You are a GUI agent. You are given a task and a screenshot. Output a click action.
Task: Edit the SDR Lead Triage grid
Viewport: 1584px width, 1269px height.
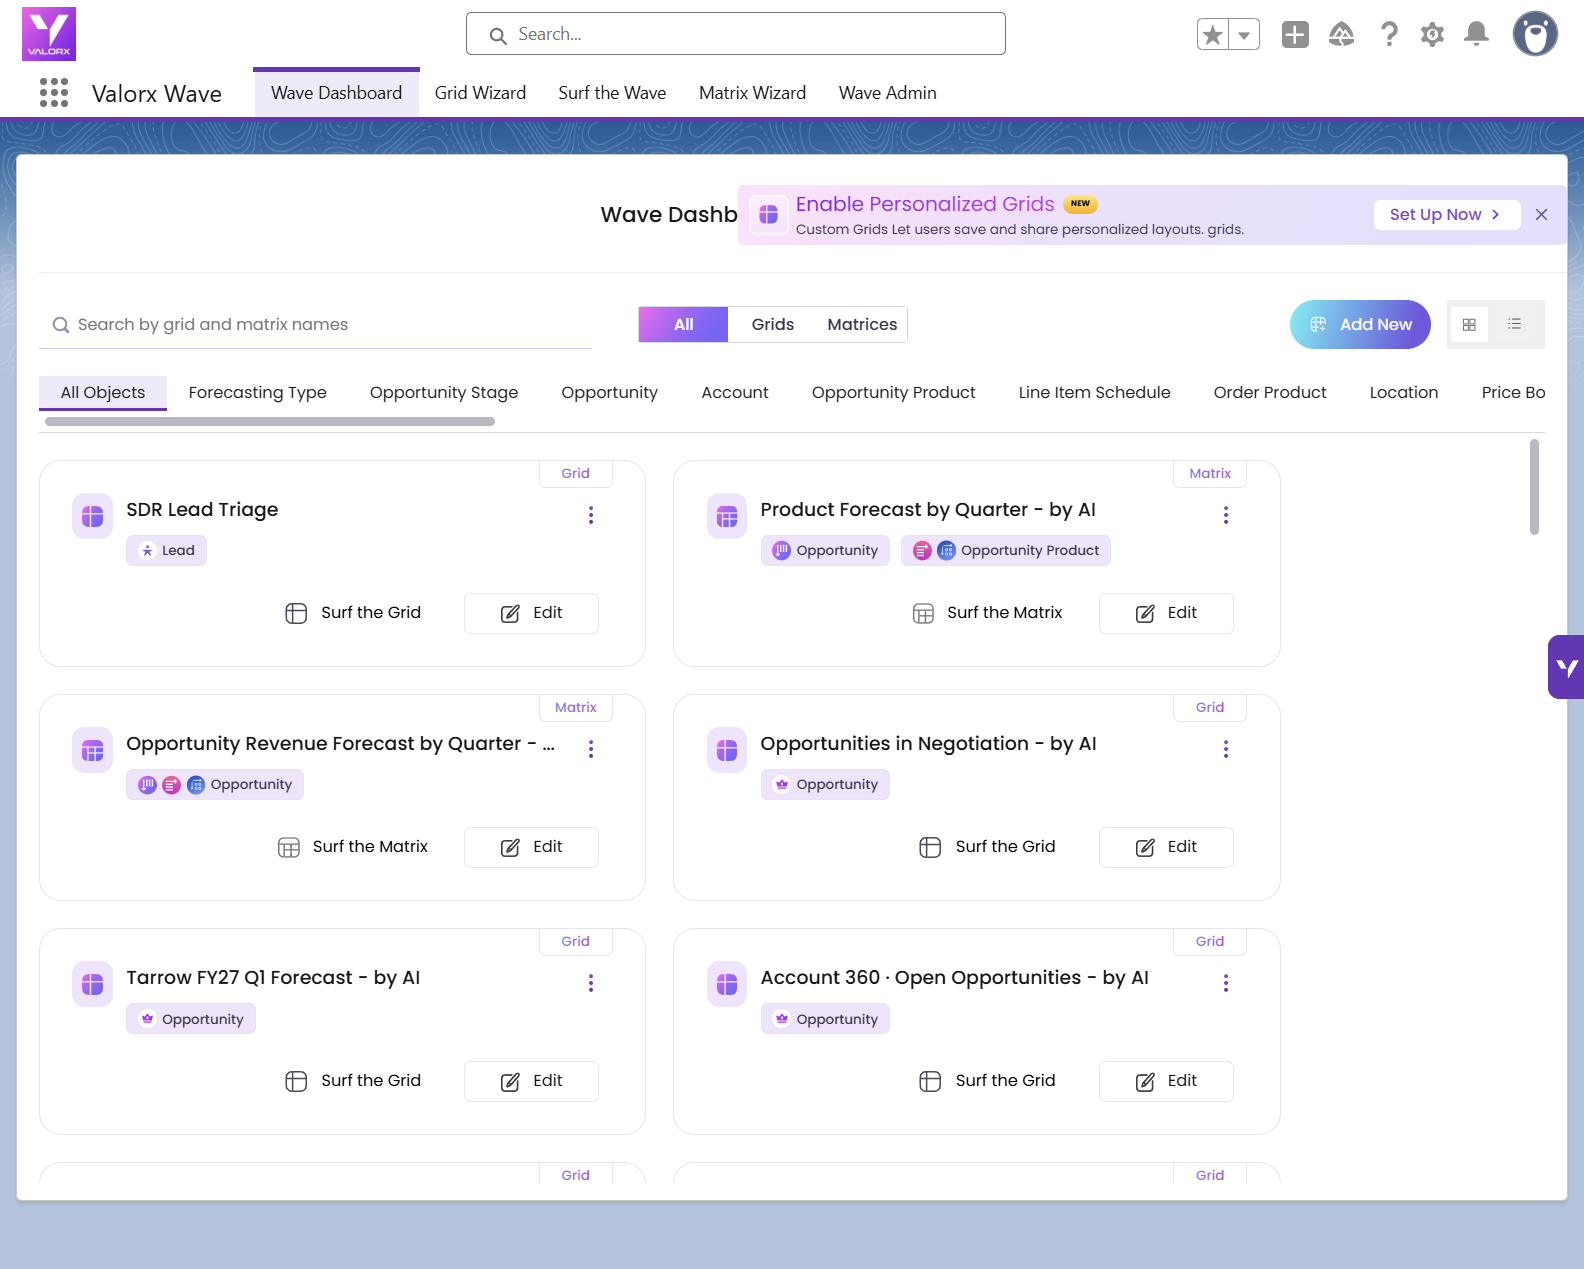pos(531,613)
